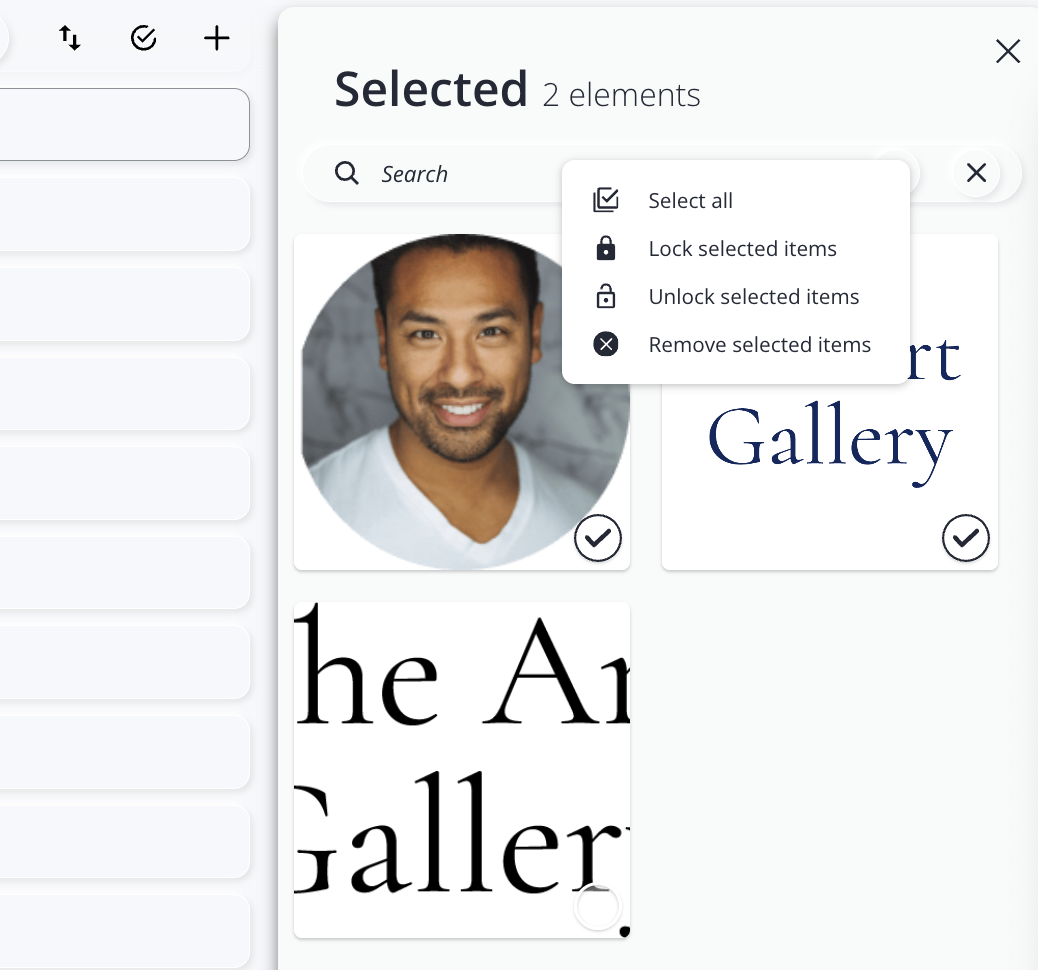Click the open padlock icon in menu
Image resolution: width=1038 pixels, height=970 pixels.
[606, 297]
